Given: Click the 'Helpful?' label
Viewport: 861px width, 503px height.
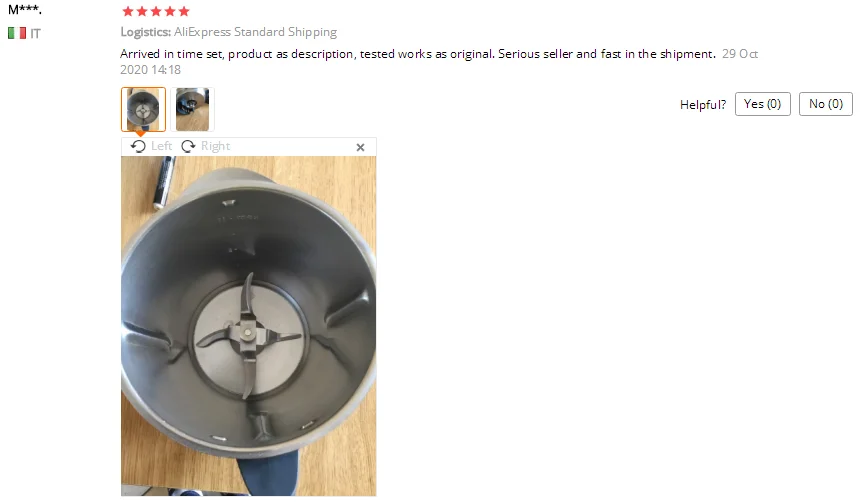Looking at the screenshot, I should click(x=703, y=105).
